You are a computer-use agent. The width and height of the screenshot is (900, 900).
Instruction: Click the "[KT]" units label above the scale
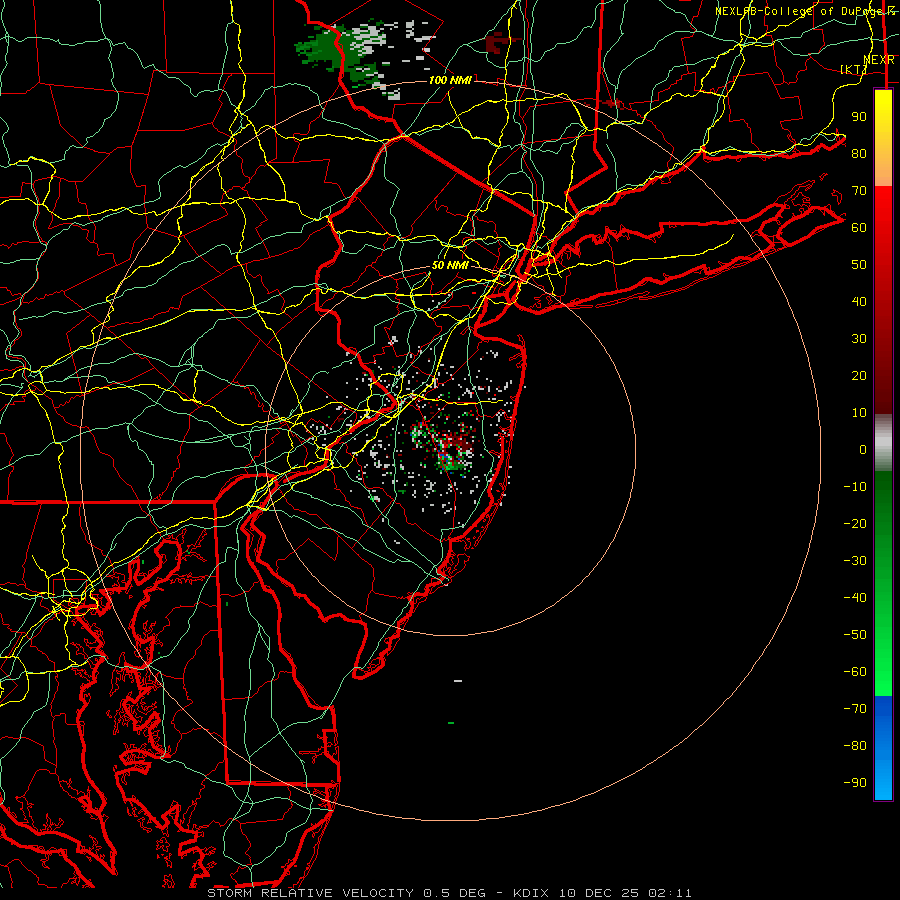tap(854, 69)
